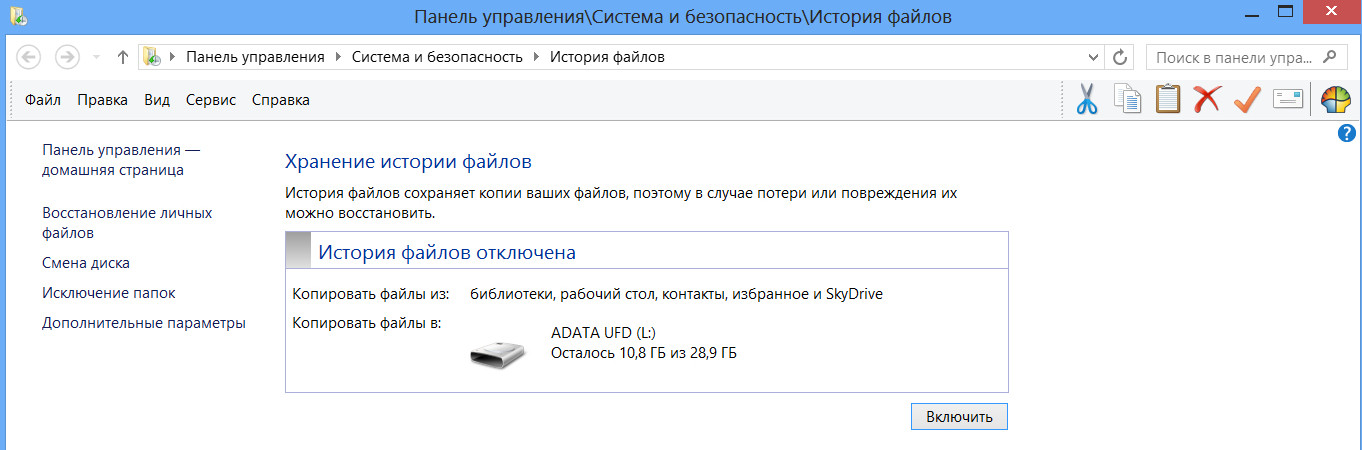1362x450 pixels.
Task: Click the orange checkmark Properties icon
Action: tap(1246, 100)
